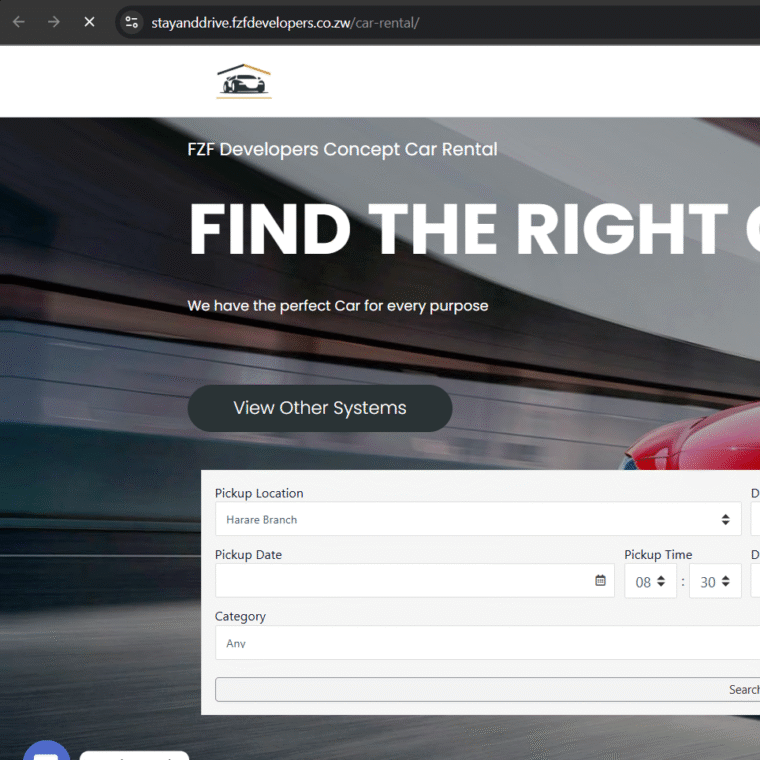Click the FZF Developers Concept Car Rental text
The width and height of the screenshot is (760, 760).
342,149
